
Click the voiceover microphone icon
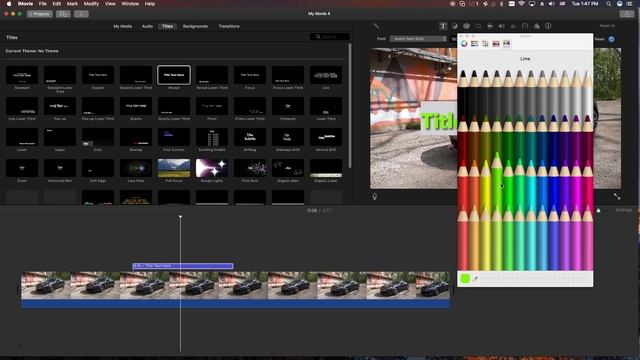tap(375, 196)
